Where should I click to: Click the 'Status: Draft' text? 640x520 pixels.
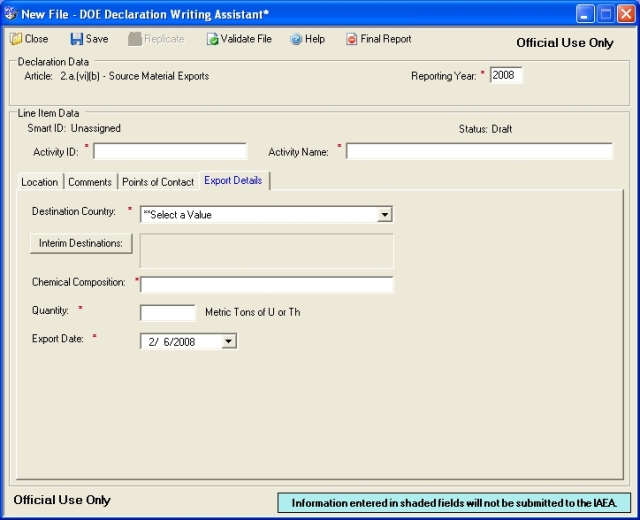(x=485, y=129)
